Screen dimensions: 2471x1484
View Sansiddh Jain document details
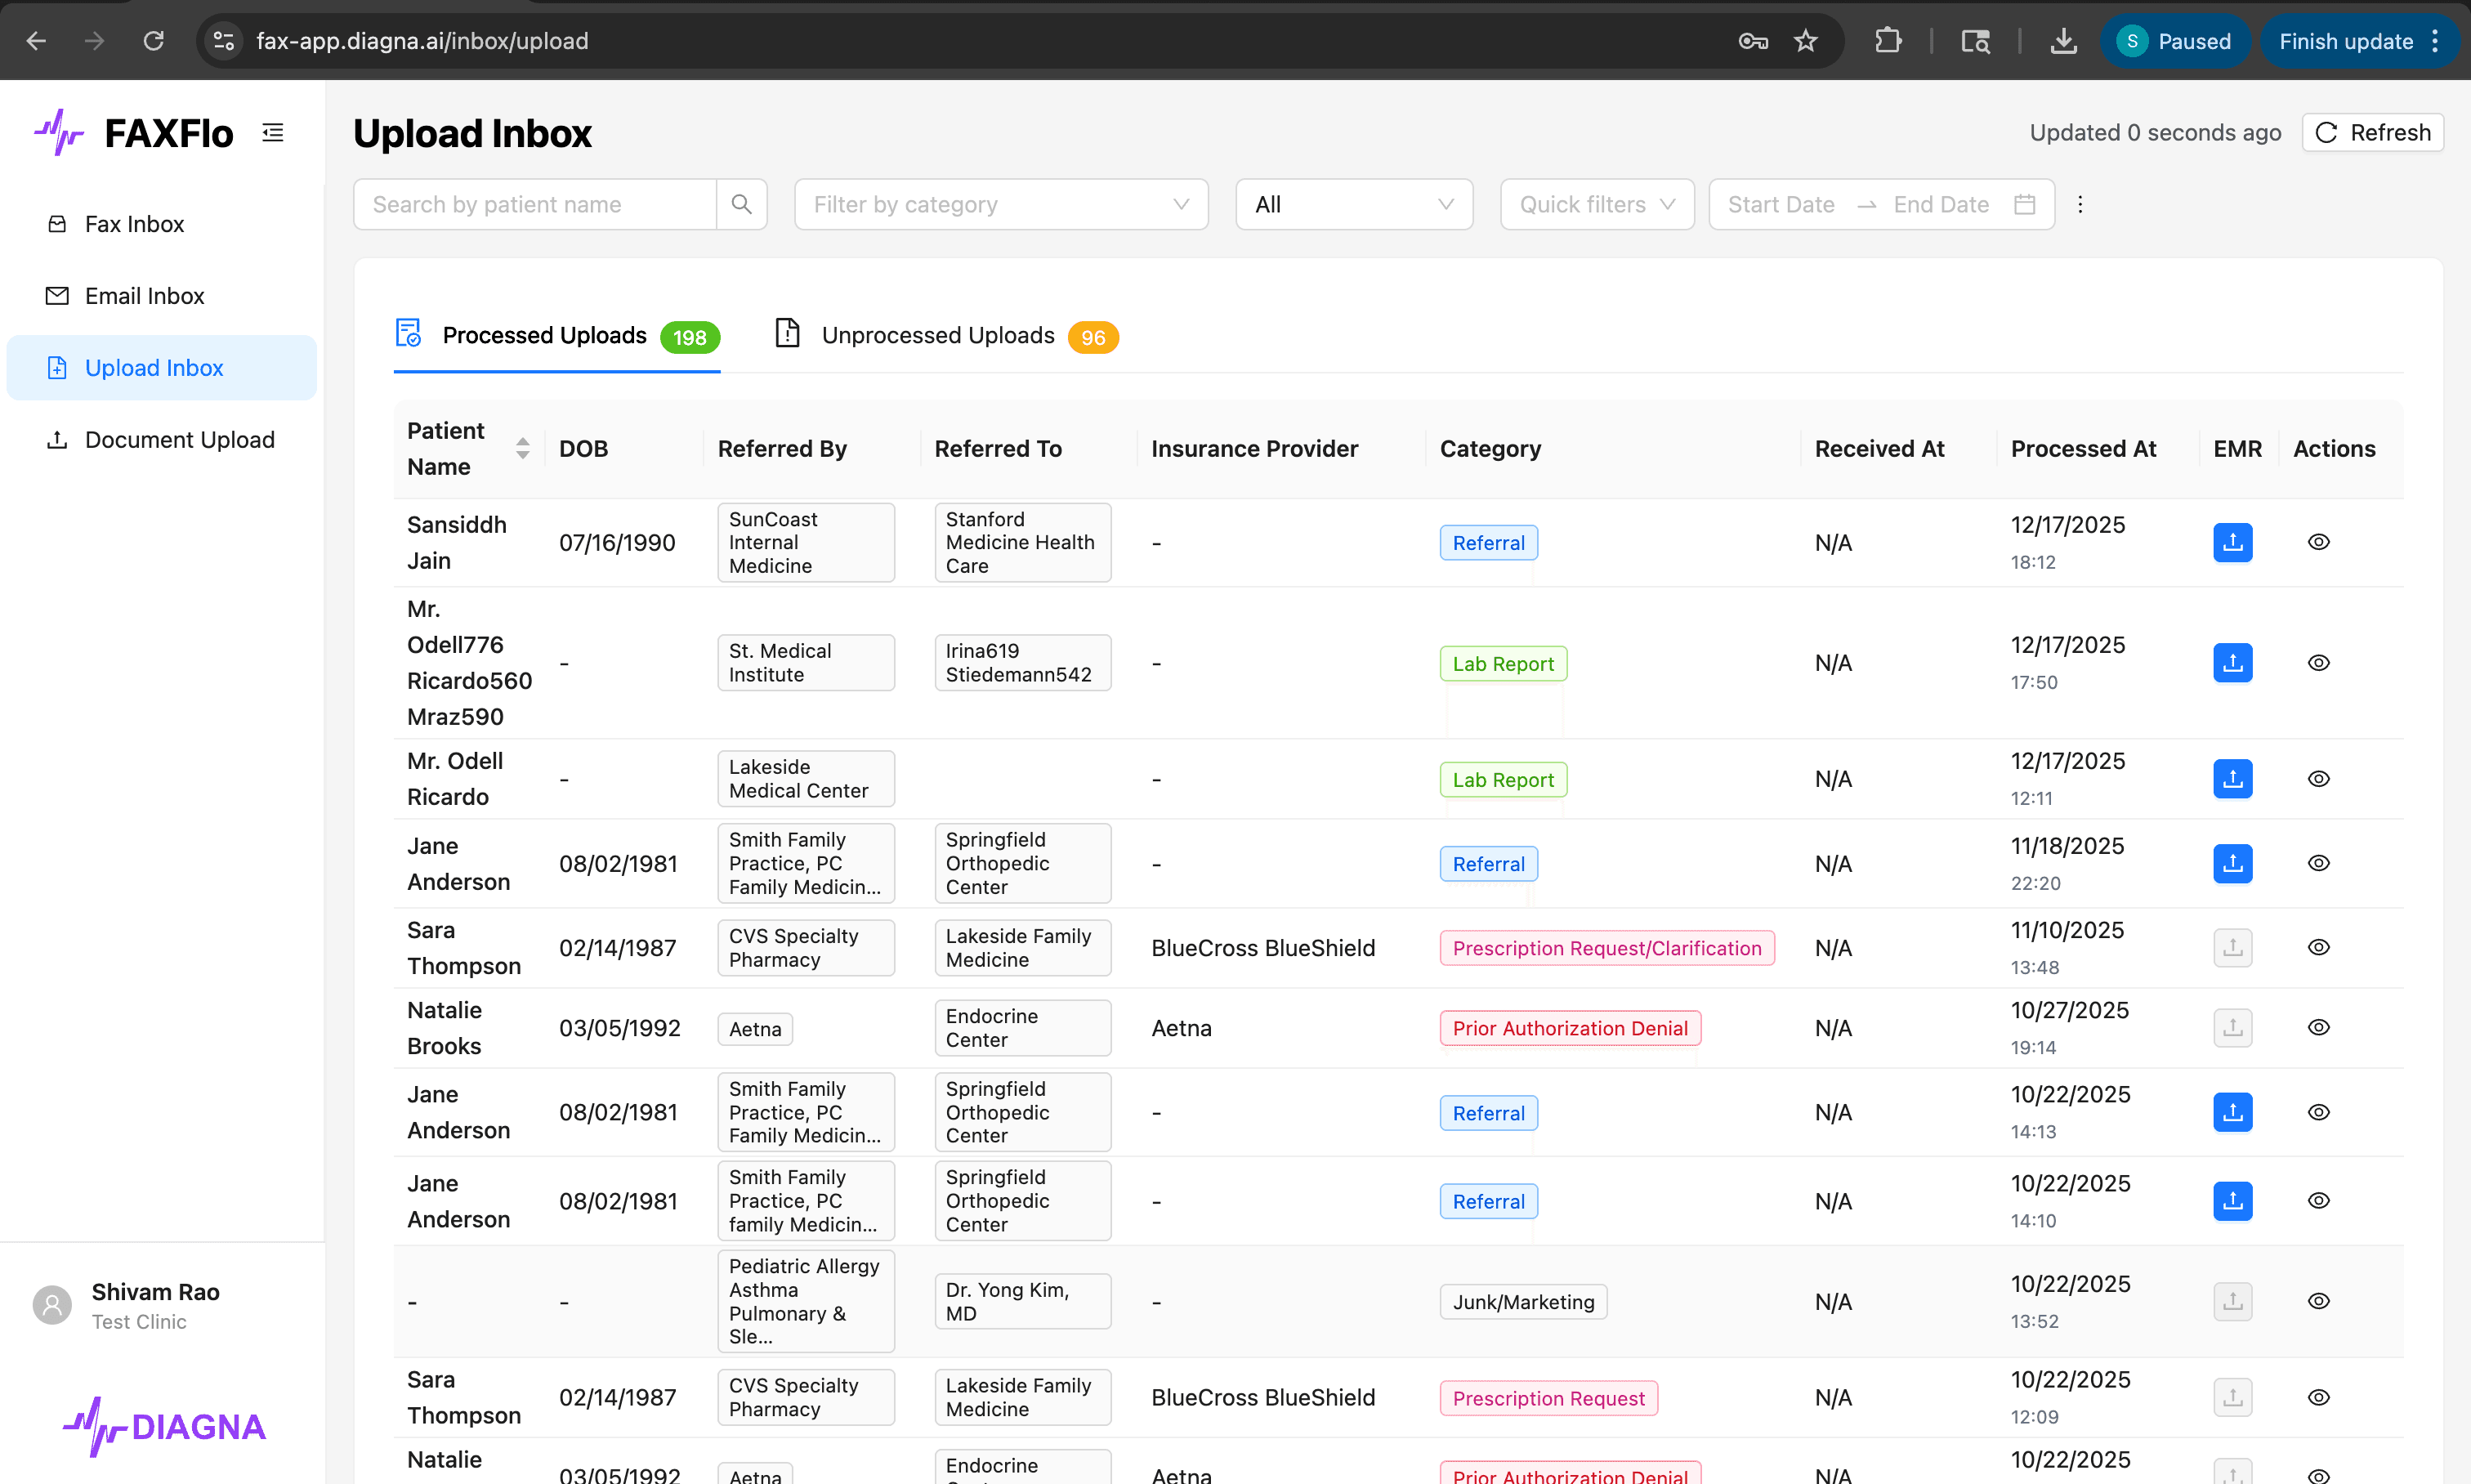pyautogui.click(x=2318, y=542)
